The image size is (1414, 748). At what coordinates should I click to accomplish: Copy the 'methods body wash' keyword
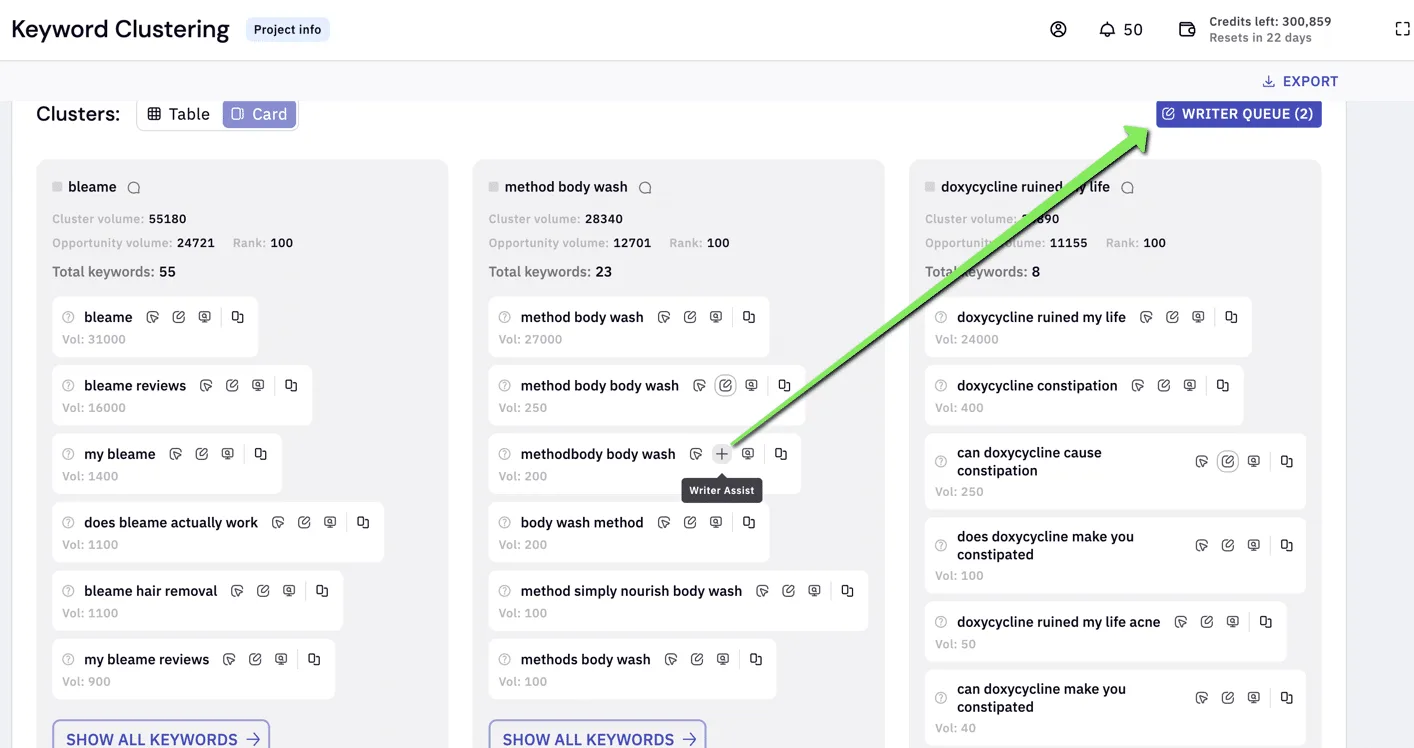[756, 659]
